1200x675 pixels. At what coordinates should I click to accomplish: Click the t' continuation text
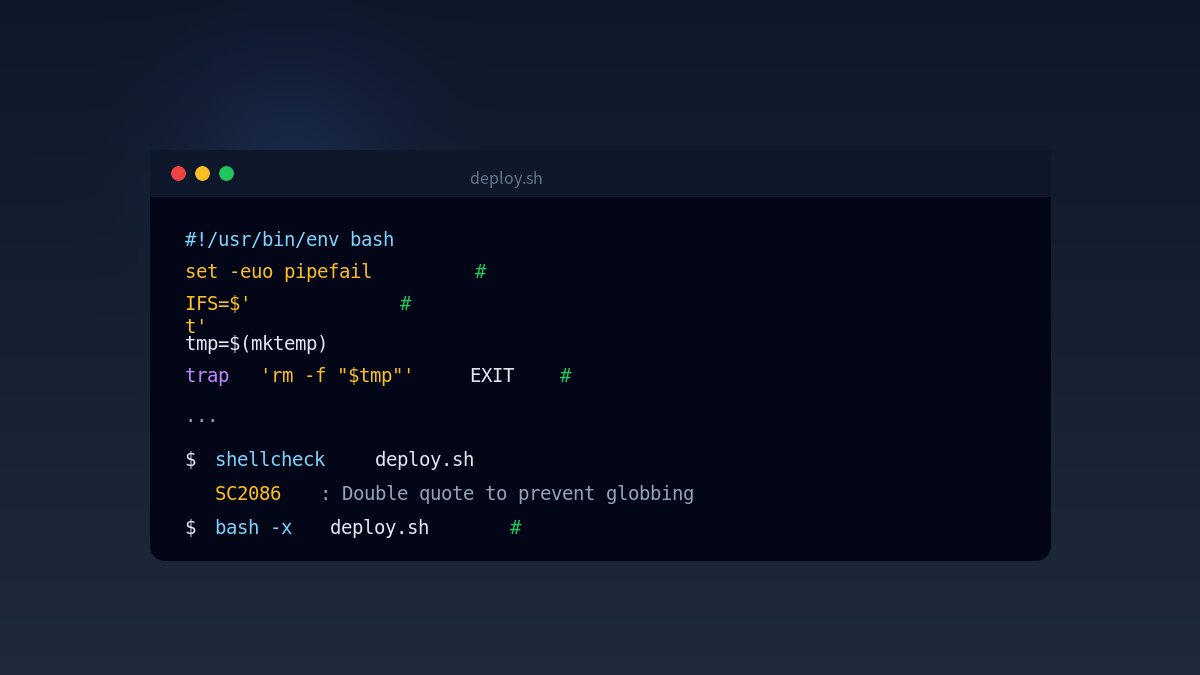(196, 326)
